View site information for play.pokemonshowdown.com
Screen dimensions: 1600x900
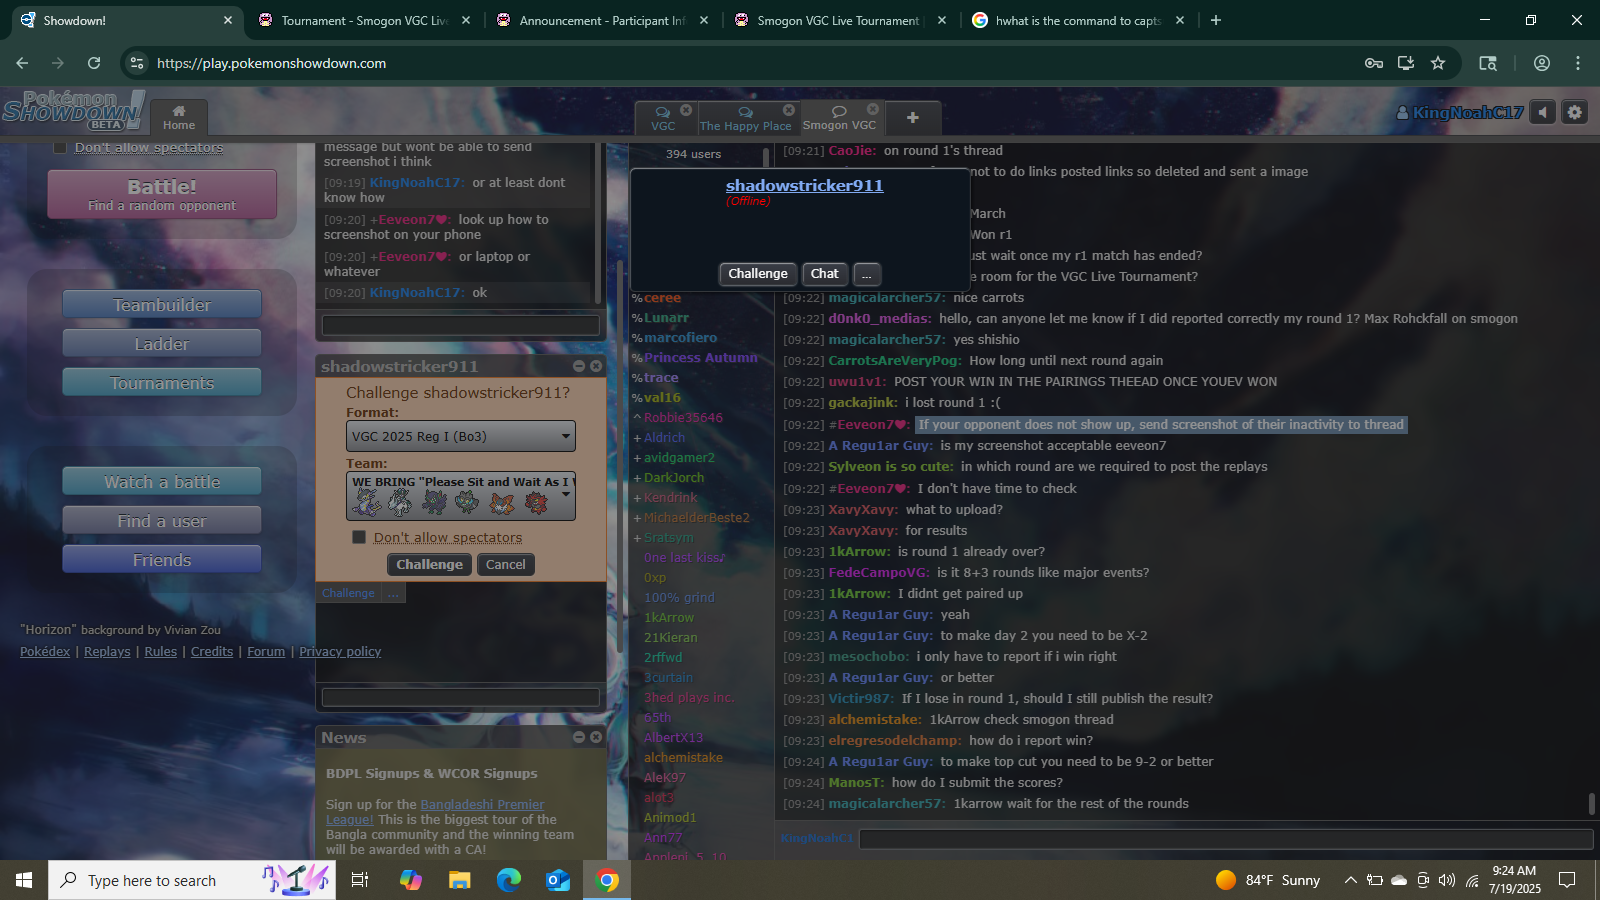[137, 63]
